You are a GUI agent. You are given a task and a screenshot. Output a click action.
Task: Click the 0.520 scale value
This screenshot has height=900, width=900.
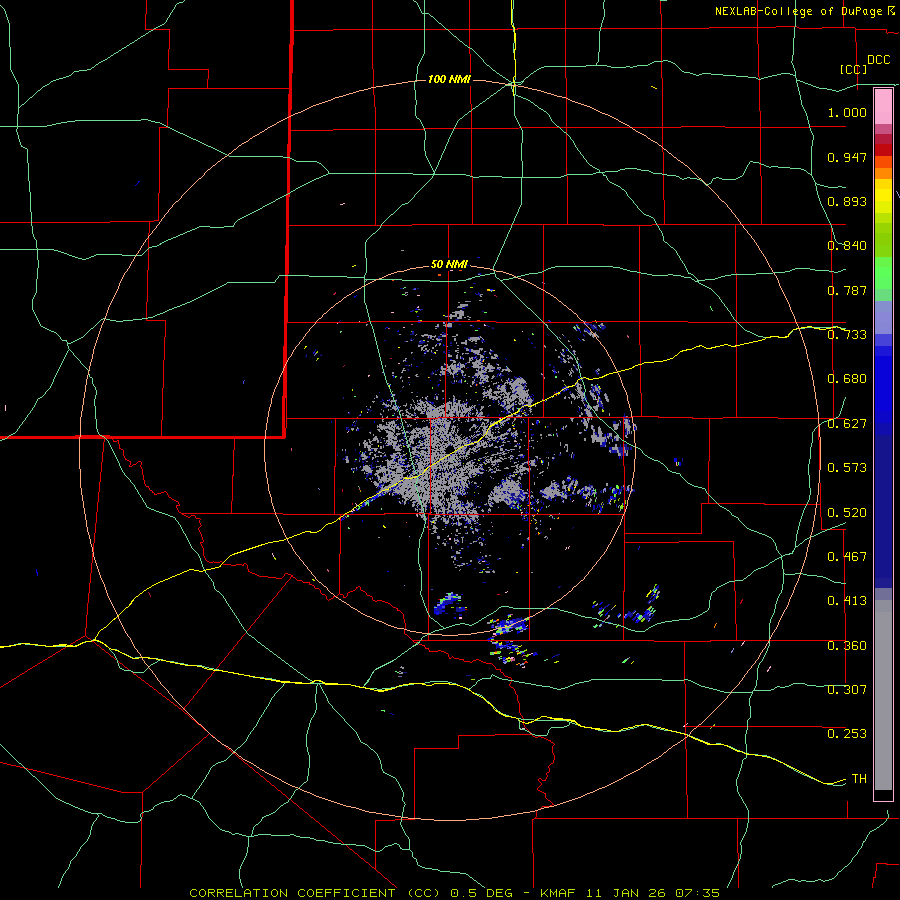[847, 513]
